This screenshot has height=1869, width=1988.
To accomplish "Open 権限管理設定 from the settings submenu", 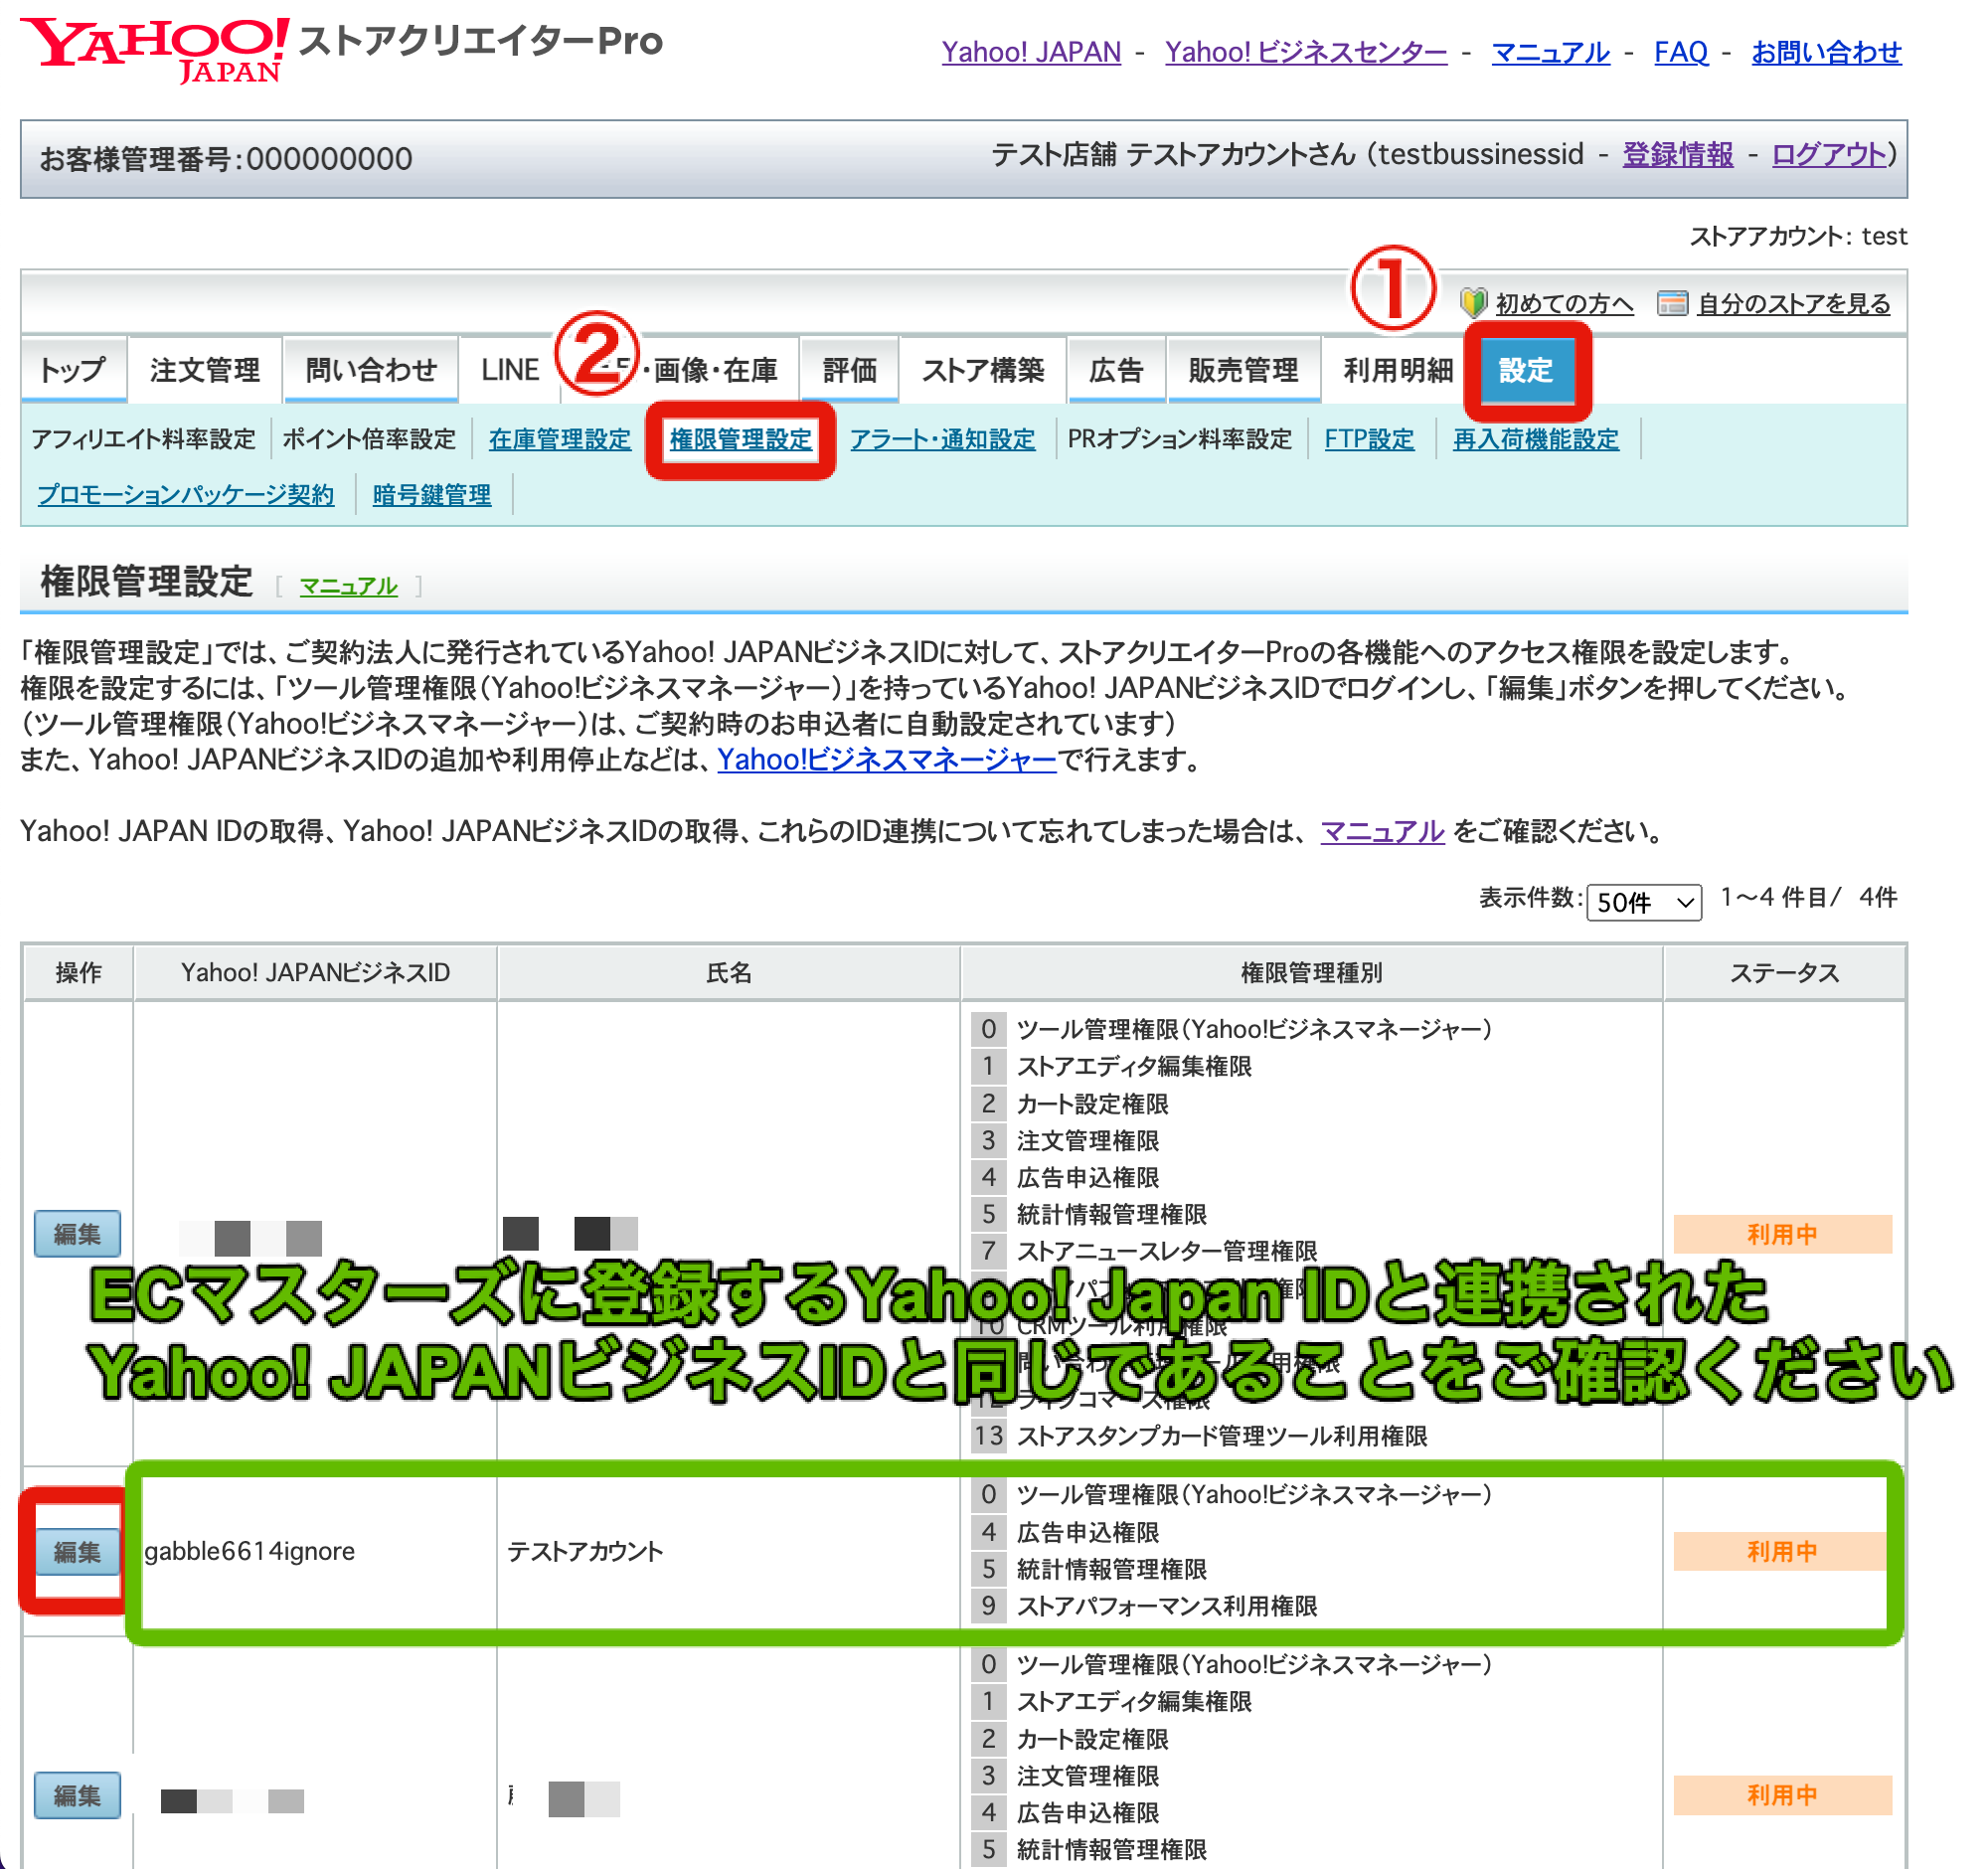I will click(x=740, y=439).
